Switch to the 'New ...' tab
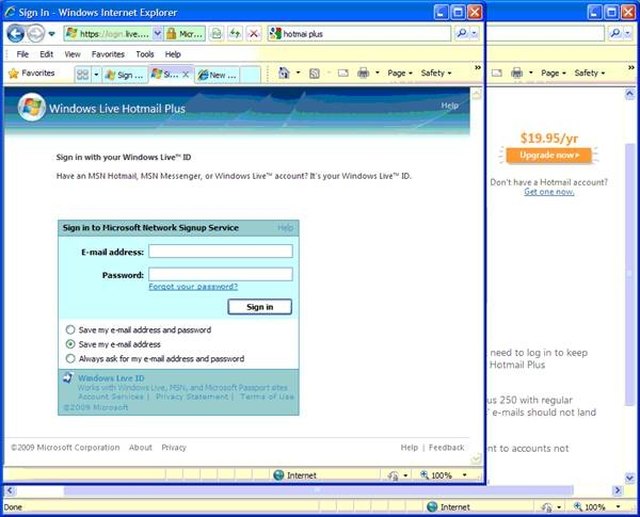 pyautogui.click(x=217, y=75)
